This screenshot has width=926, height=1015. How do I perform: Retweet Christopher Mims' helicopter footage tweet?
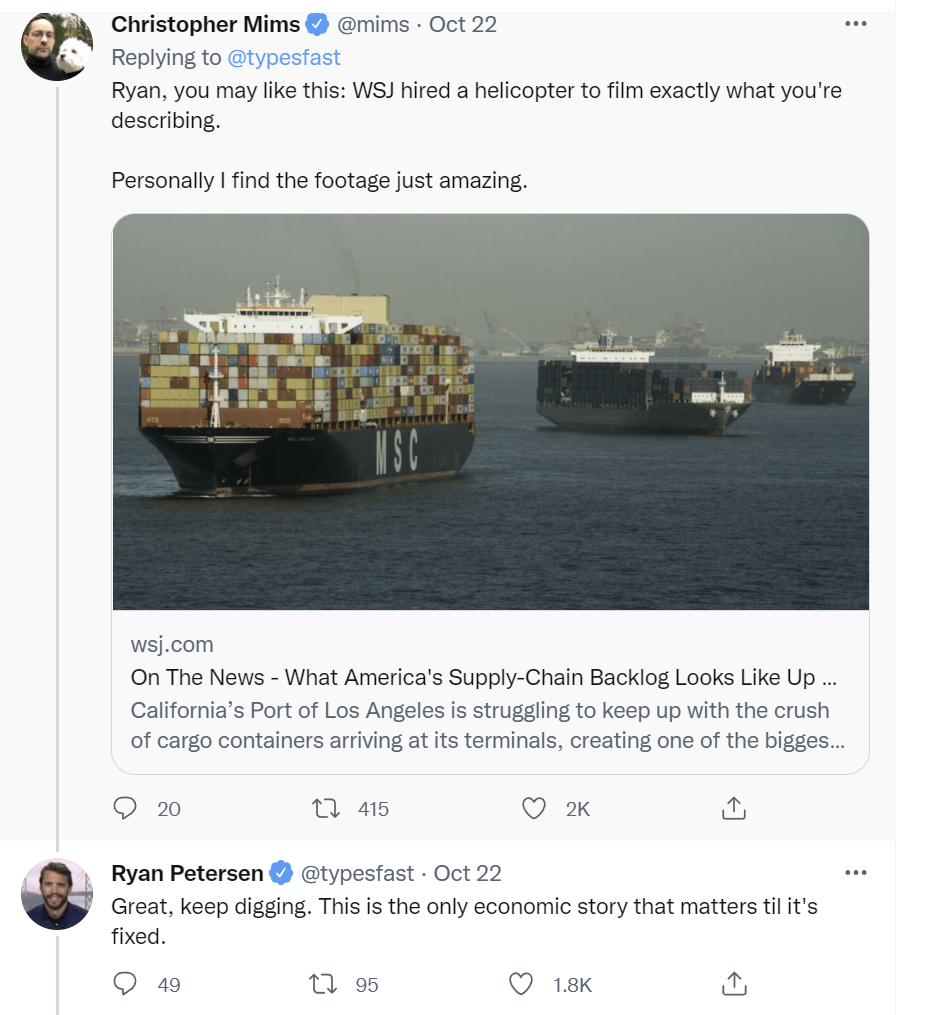pos(327,808)
